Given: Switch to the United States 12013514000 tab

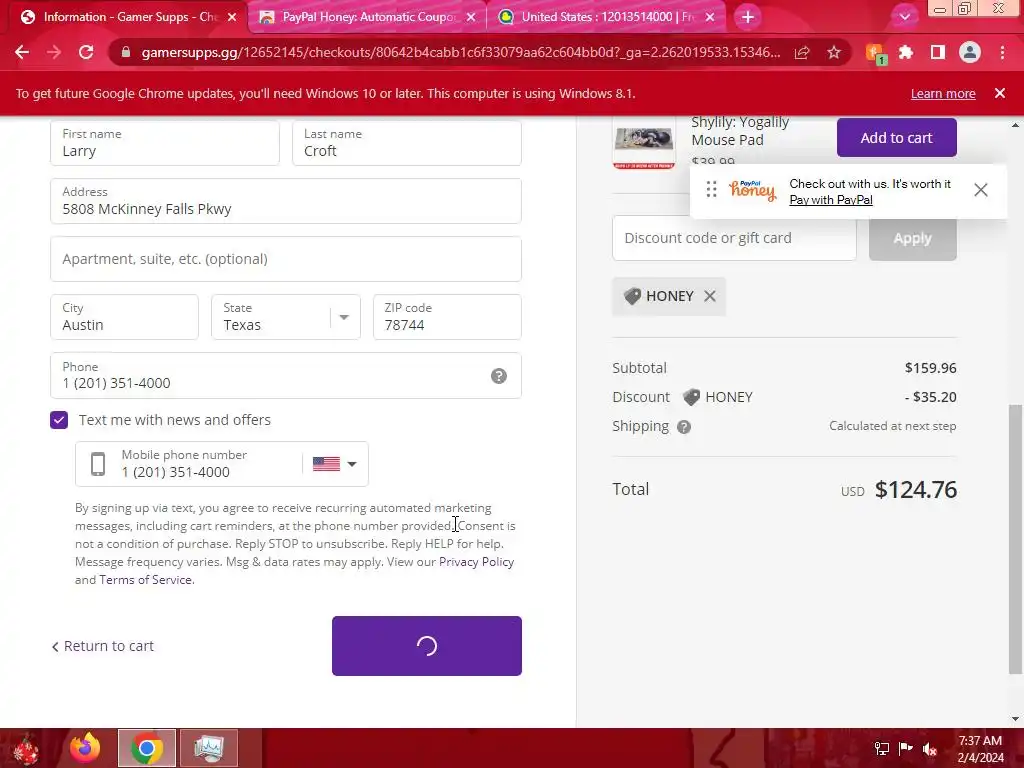Looking at the screenshot, I should pyautogui.click(x=607, y=17).
